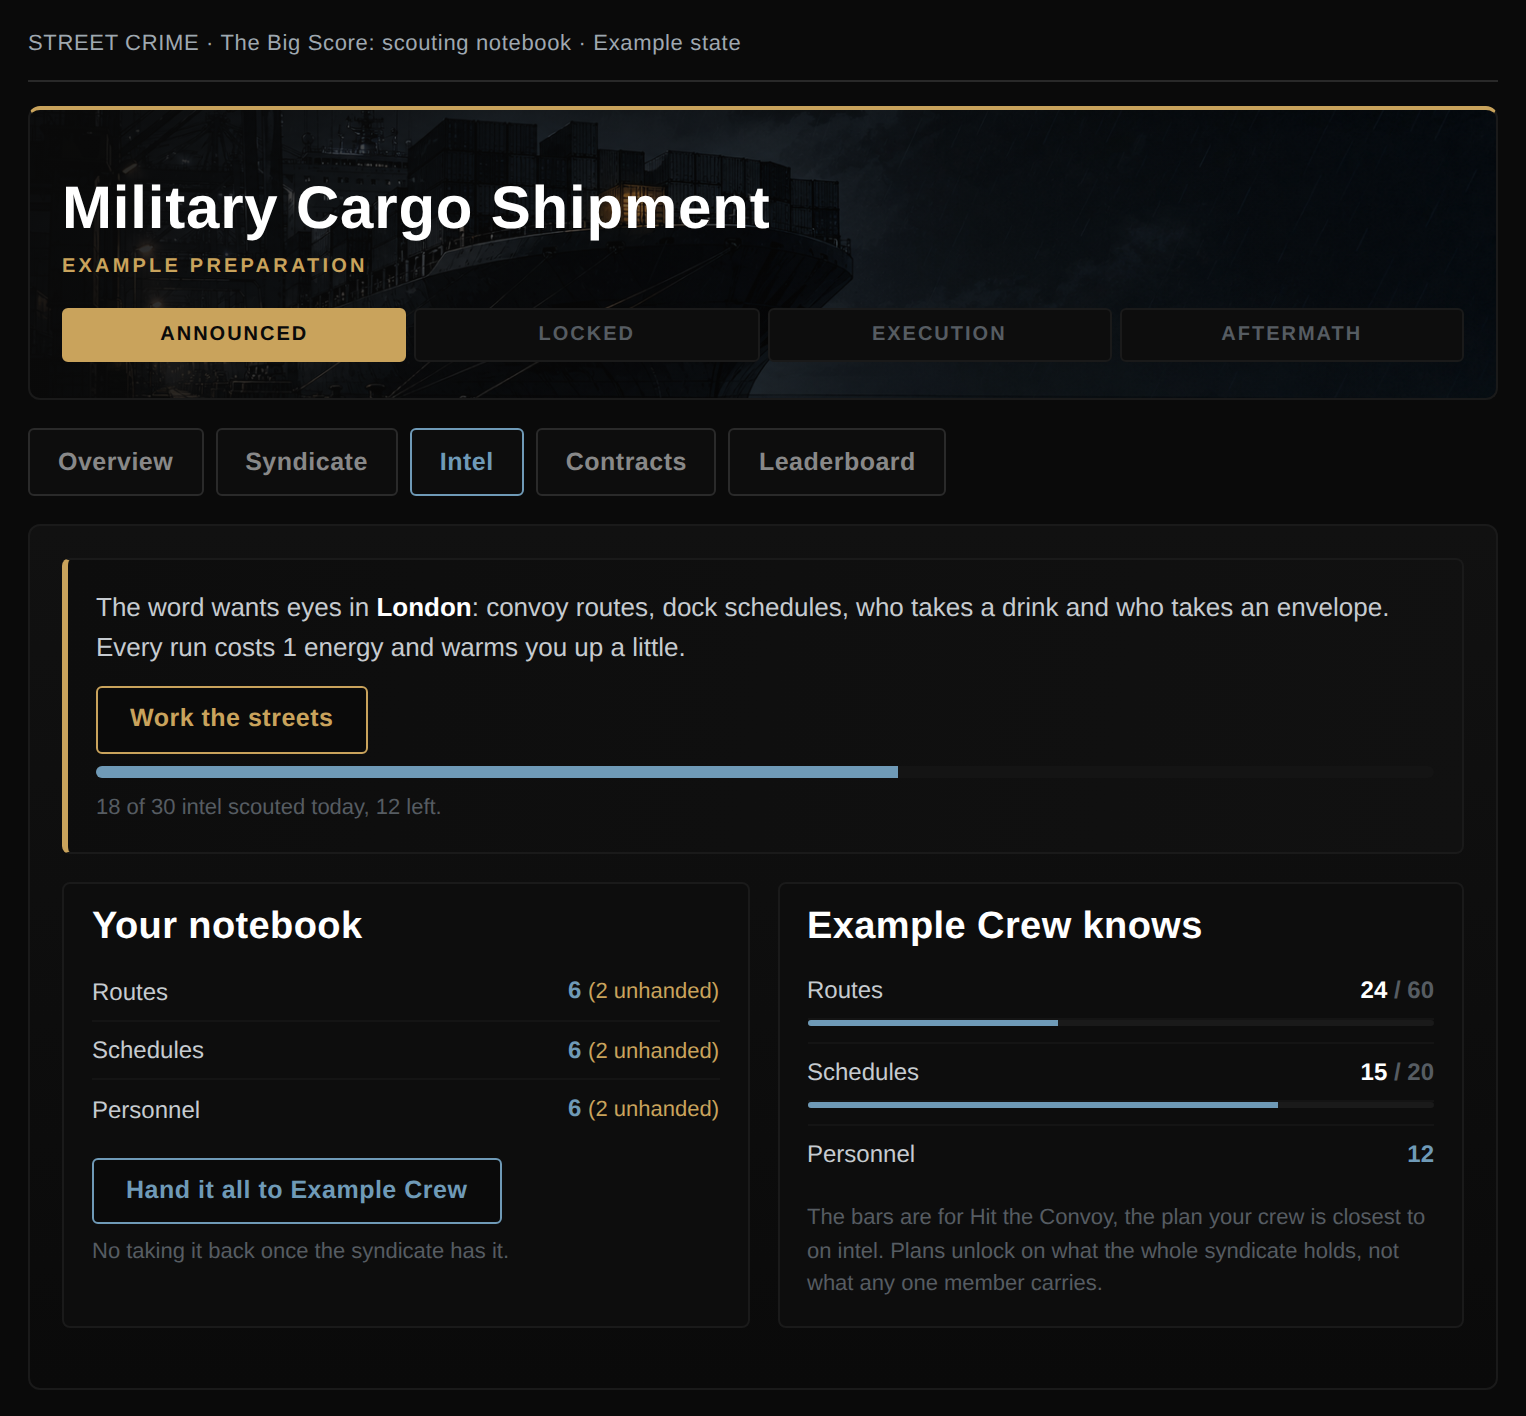Click the crew Routes progress bar
Viewport: 1526px width, 1416px height.
coord(1121,1023)
